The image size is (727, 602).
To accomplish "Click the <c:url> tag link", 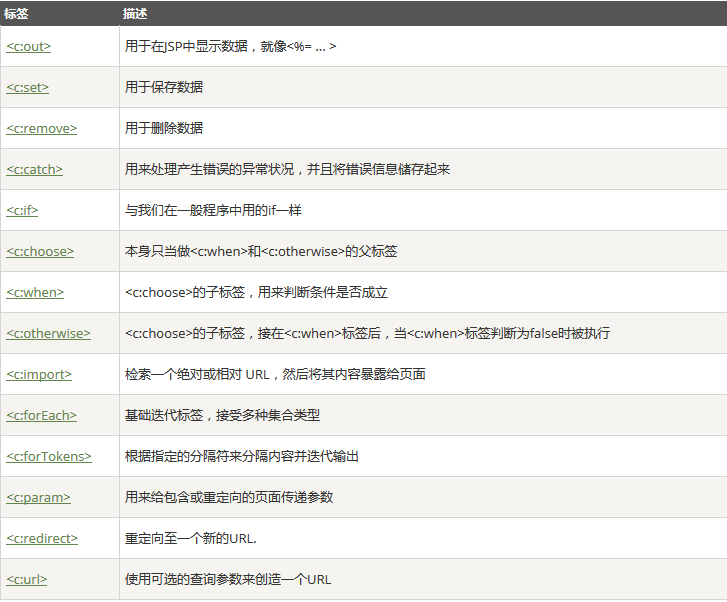I will coord(27,579).
